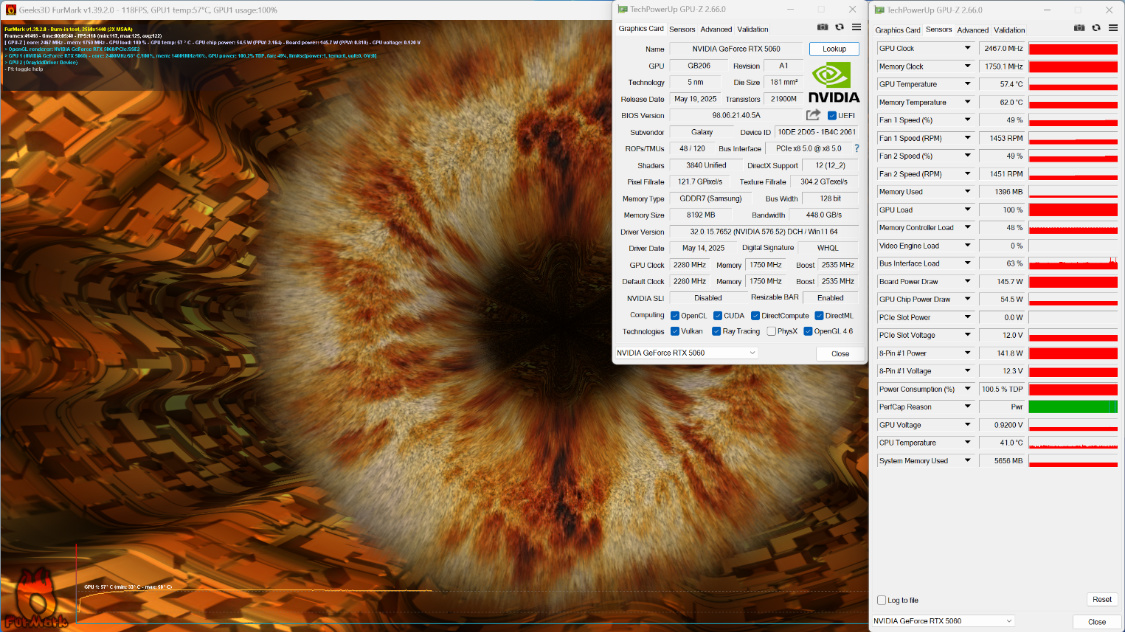Click the Reset button in Sensors window
This screenshot has width=1125, height=632.
1101,599
